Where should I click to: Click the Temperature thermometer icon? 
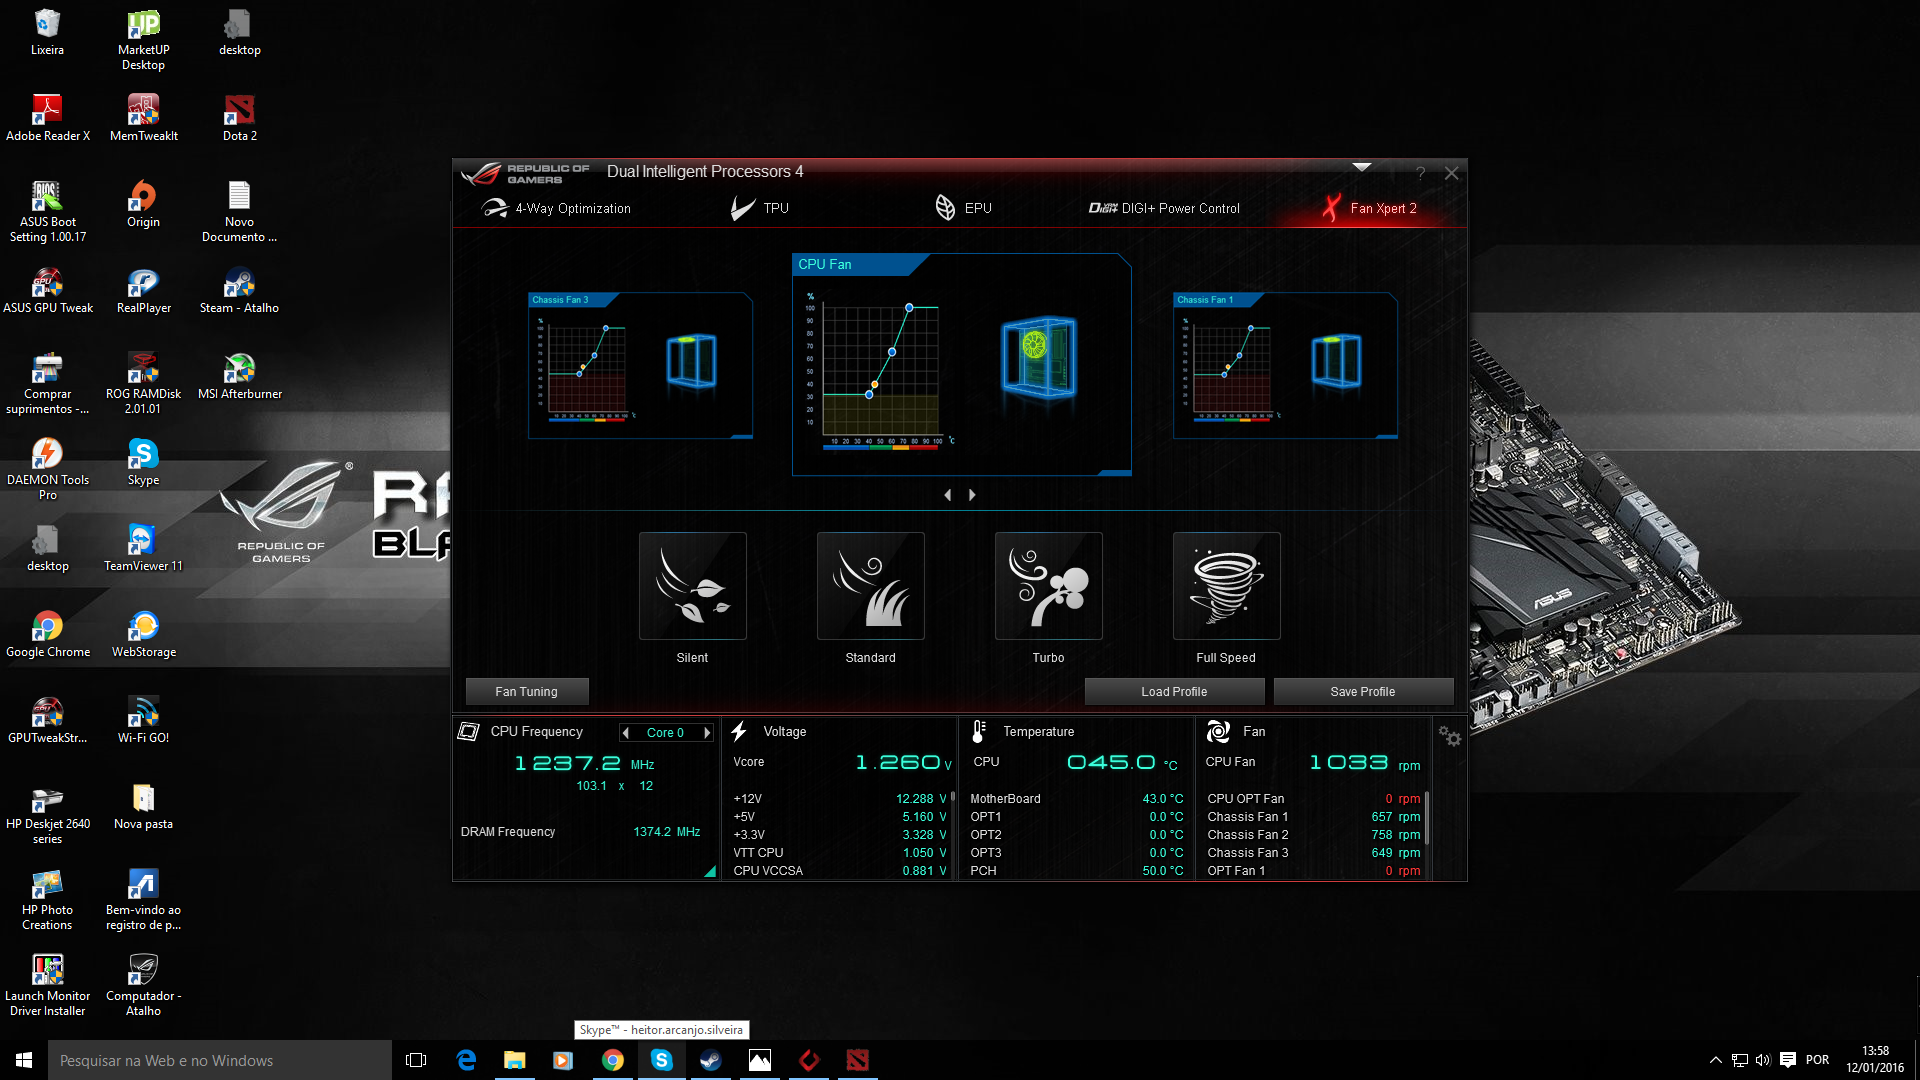click(979, 732)
